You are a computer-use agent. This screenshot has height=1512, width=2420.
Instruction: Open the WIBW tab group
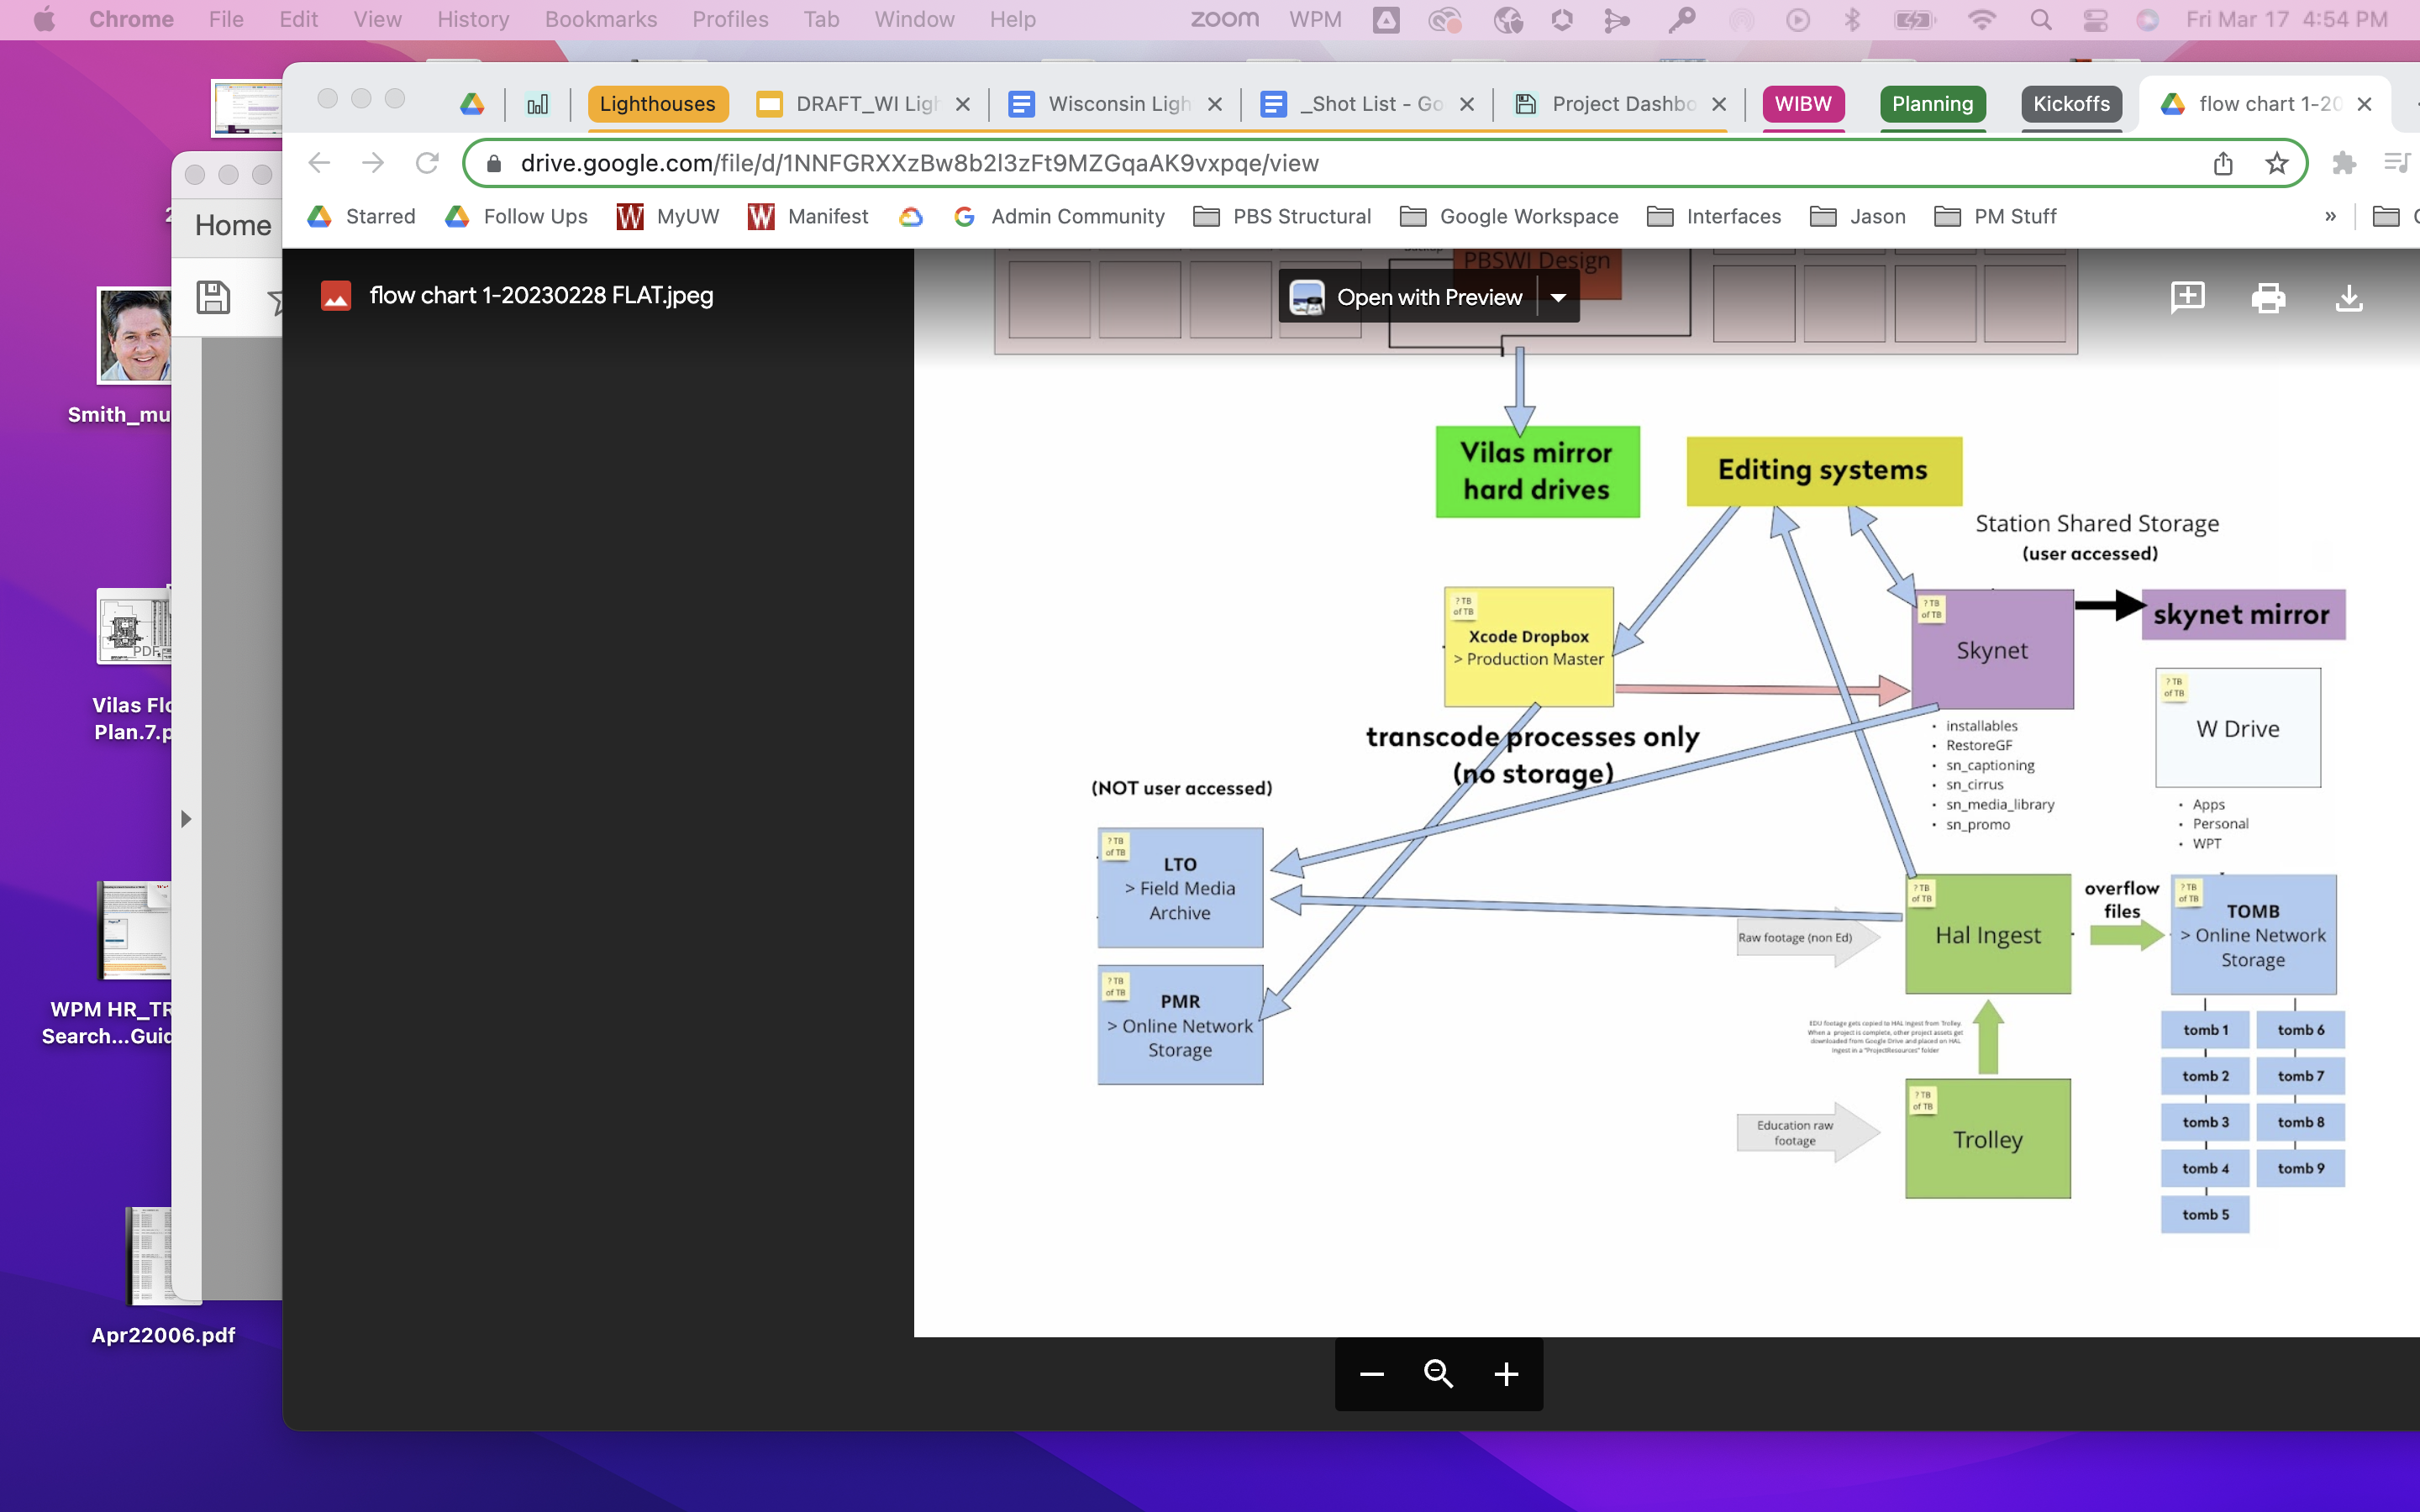click(x=1803, y=104)
